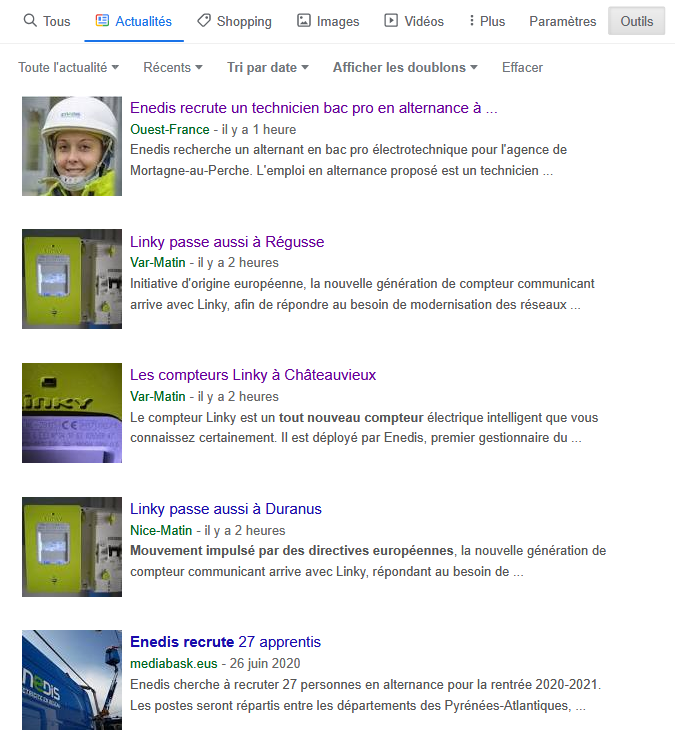The image size is (675, 741).
Task: Click the Ouest-France source name
Action: (x=170, y=129)
